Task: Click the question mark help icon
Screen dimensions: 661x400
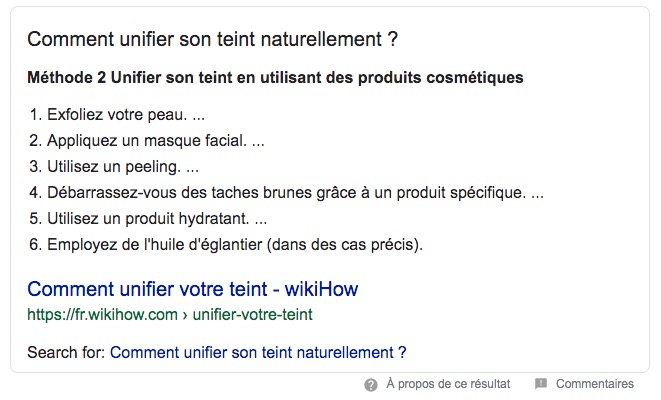Action: (x=371, y=384)
